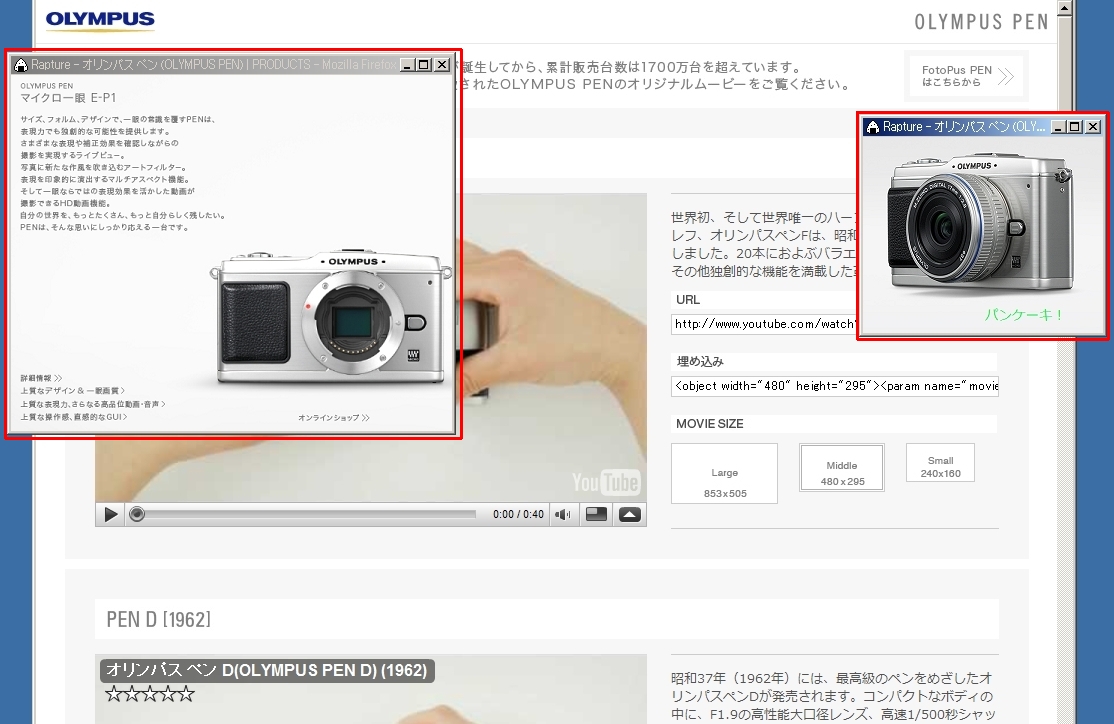The image size is (1114, 724).
Task: Click the PEN D [1962] section heading
Action: [158, 620]
